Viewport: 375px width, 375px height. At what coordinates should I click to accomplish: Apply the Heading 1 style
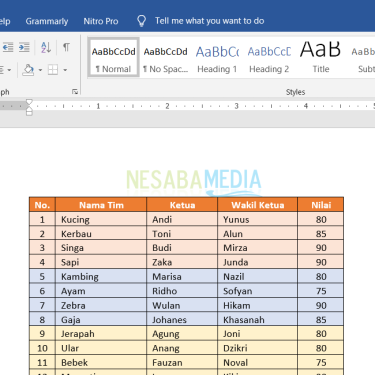217,58
